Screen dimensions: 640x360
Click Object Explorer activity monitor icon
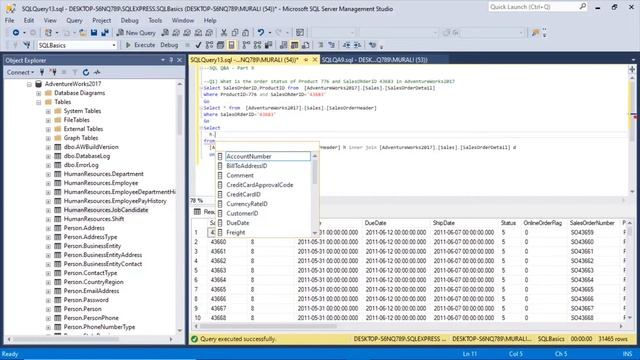point(97,72)
